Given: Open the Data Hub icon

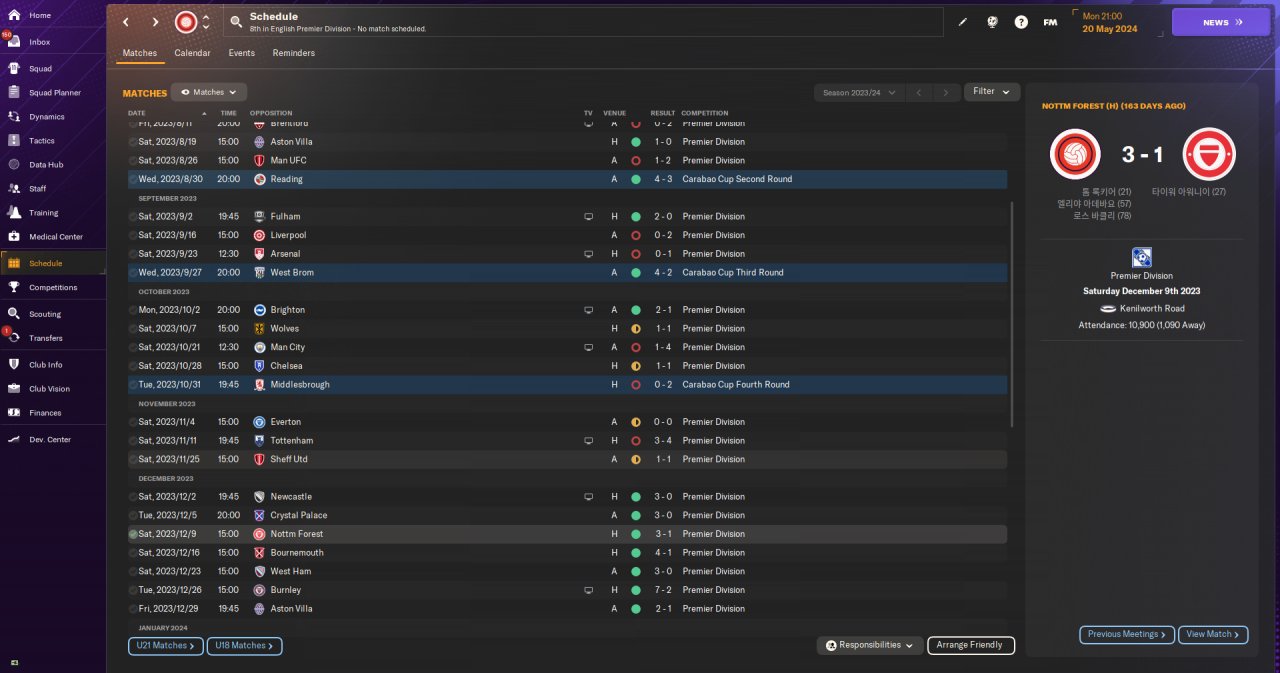Looking at the screenshot, I should click(14, 165).
